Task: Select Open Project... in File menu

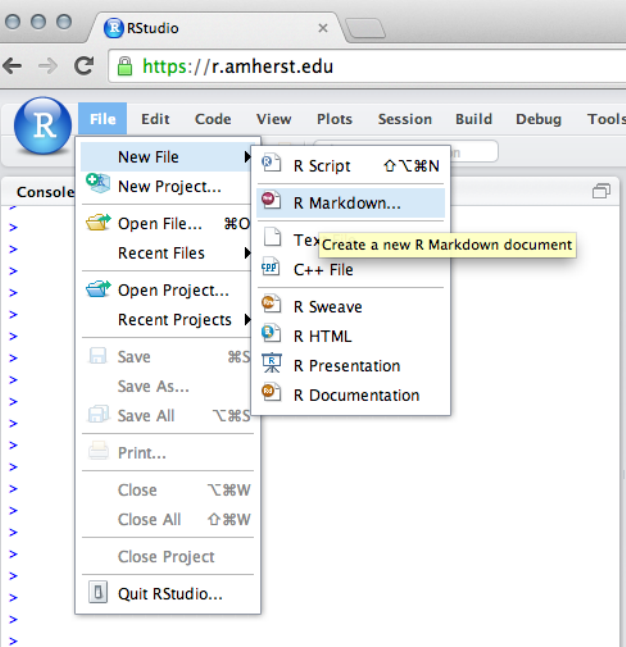Action: coord(167,290)
